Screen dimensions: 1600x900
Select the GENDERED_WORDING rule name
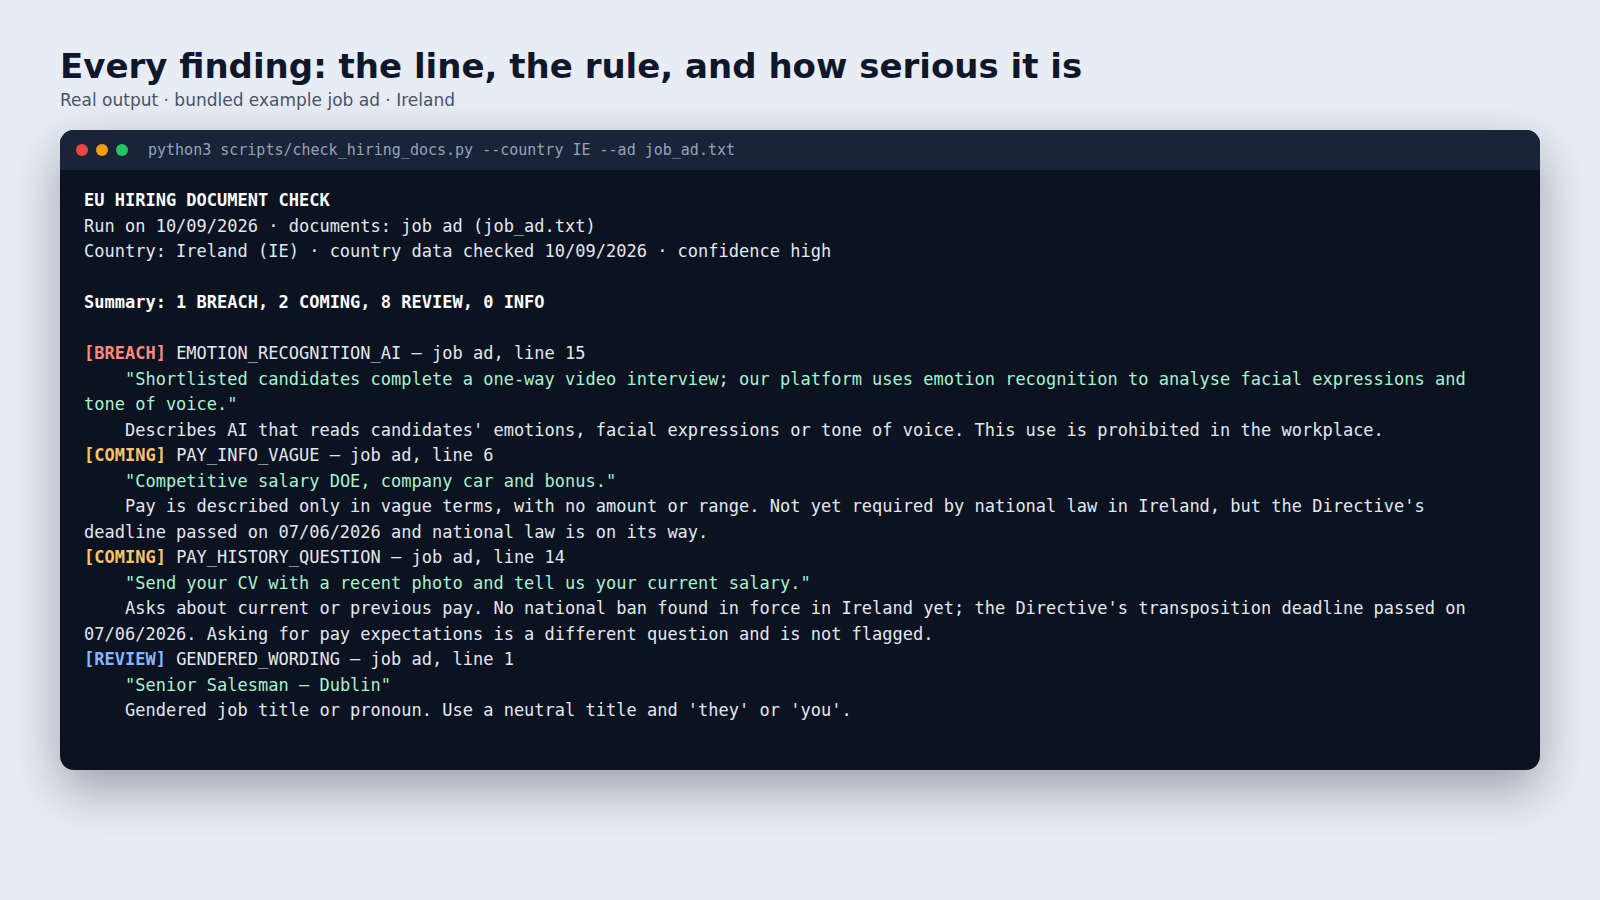click(x=258, y=659)
